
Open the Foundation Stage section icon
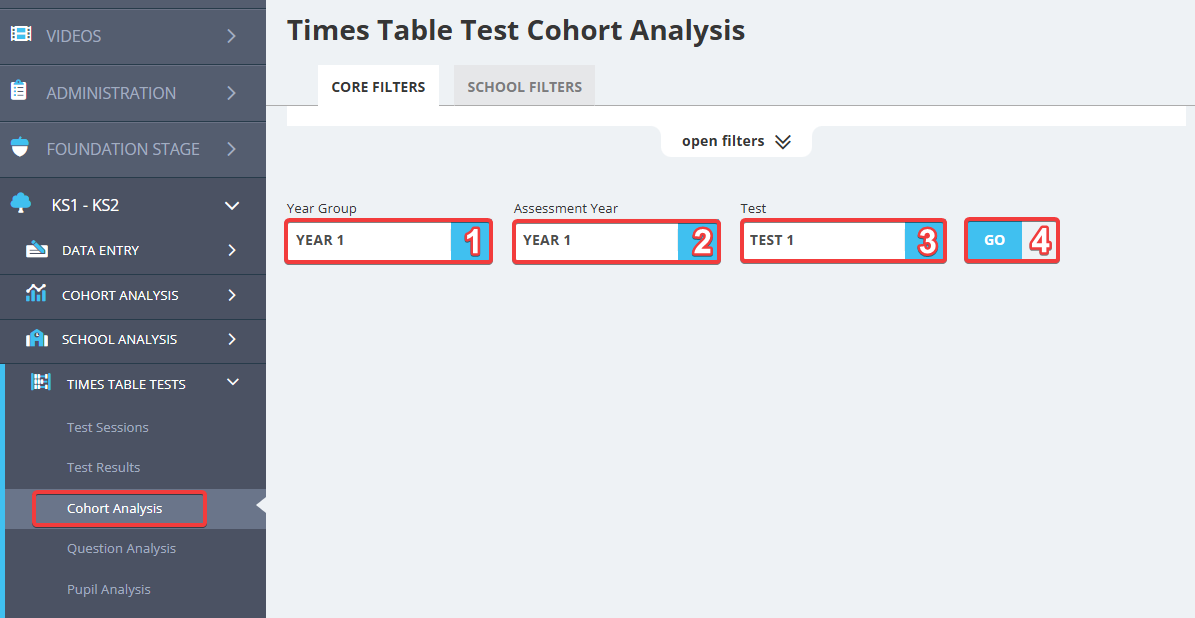click(x=22, y=148)
